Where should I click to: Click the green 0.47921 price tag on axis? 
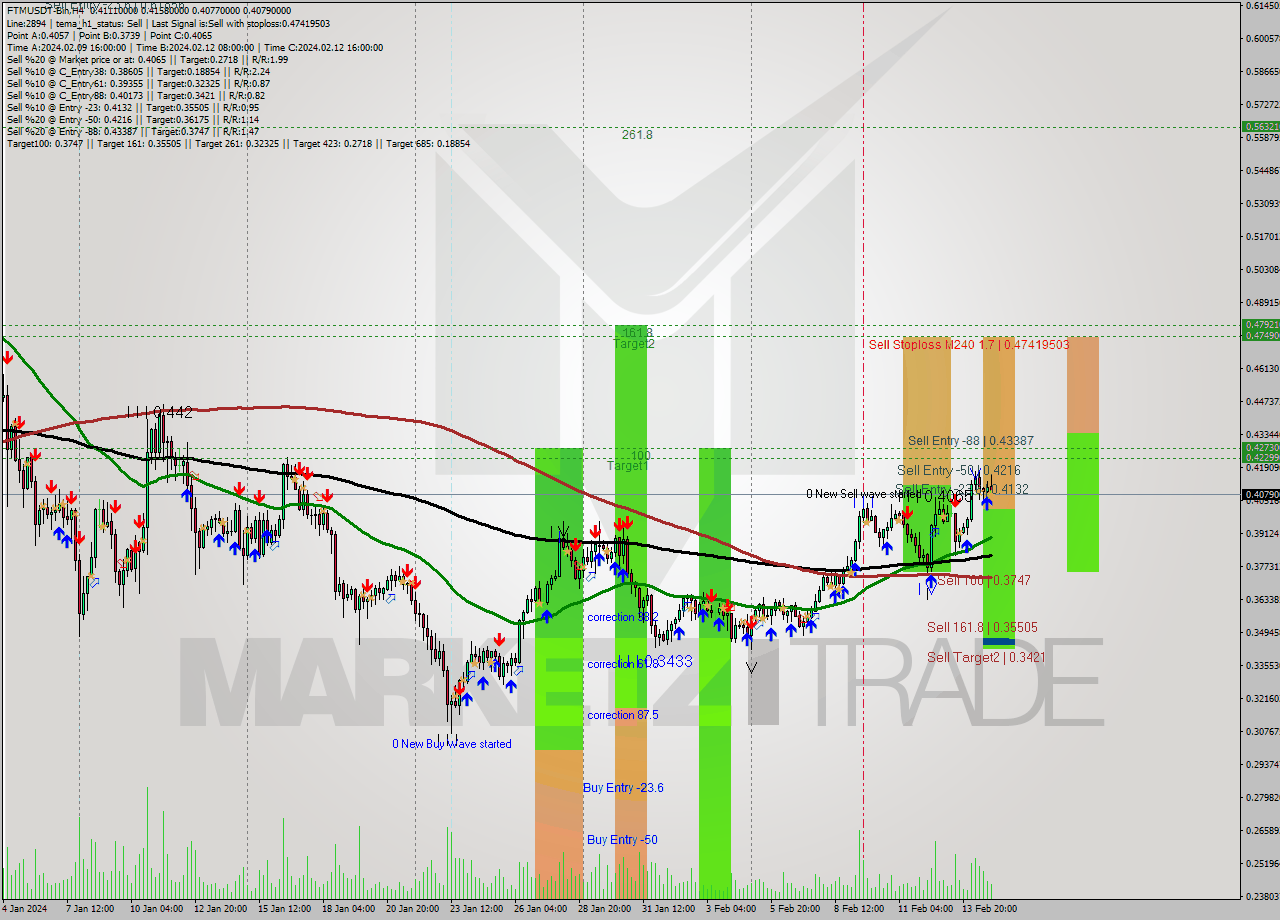(1260, 325)
